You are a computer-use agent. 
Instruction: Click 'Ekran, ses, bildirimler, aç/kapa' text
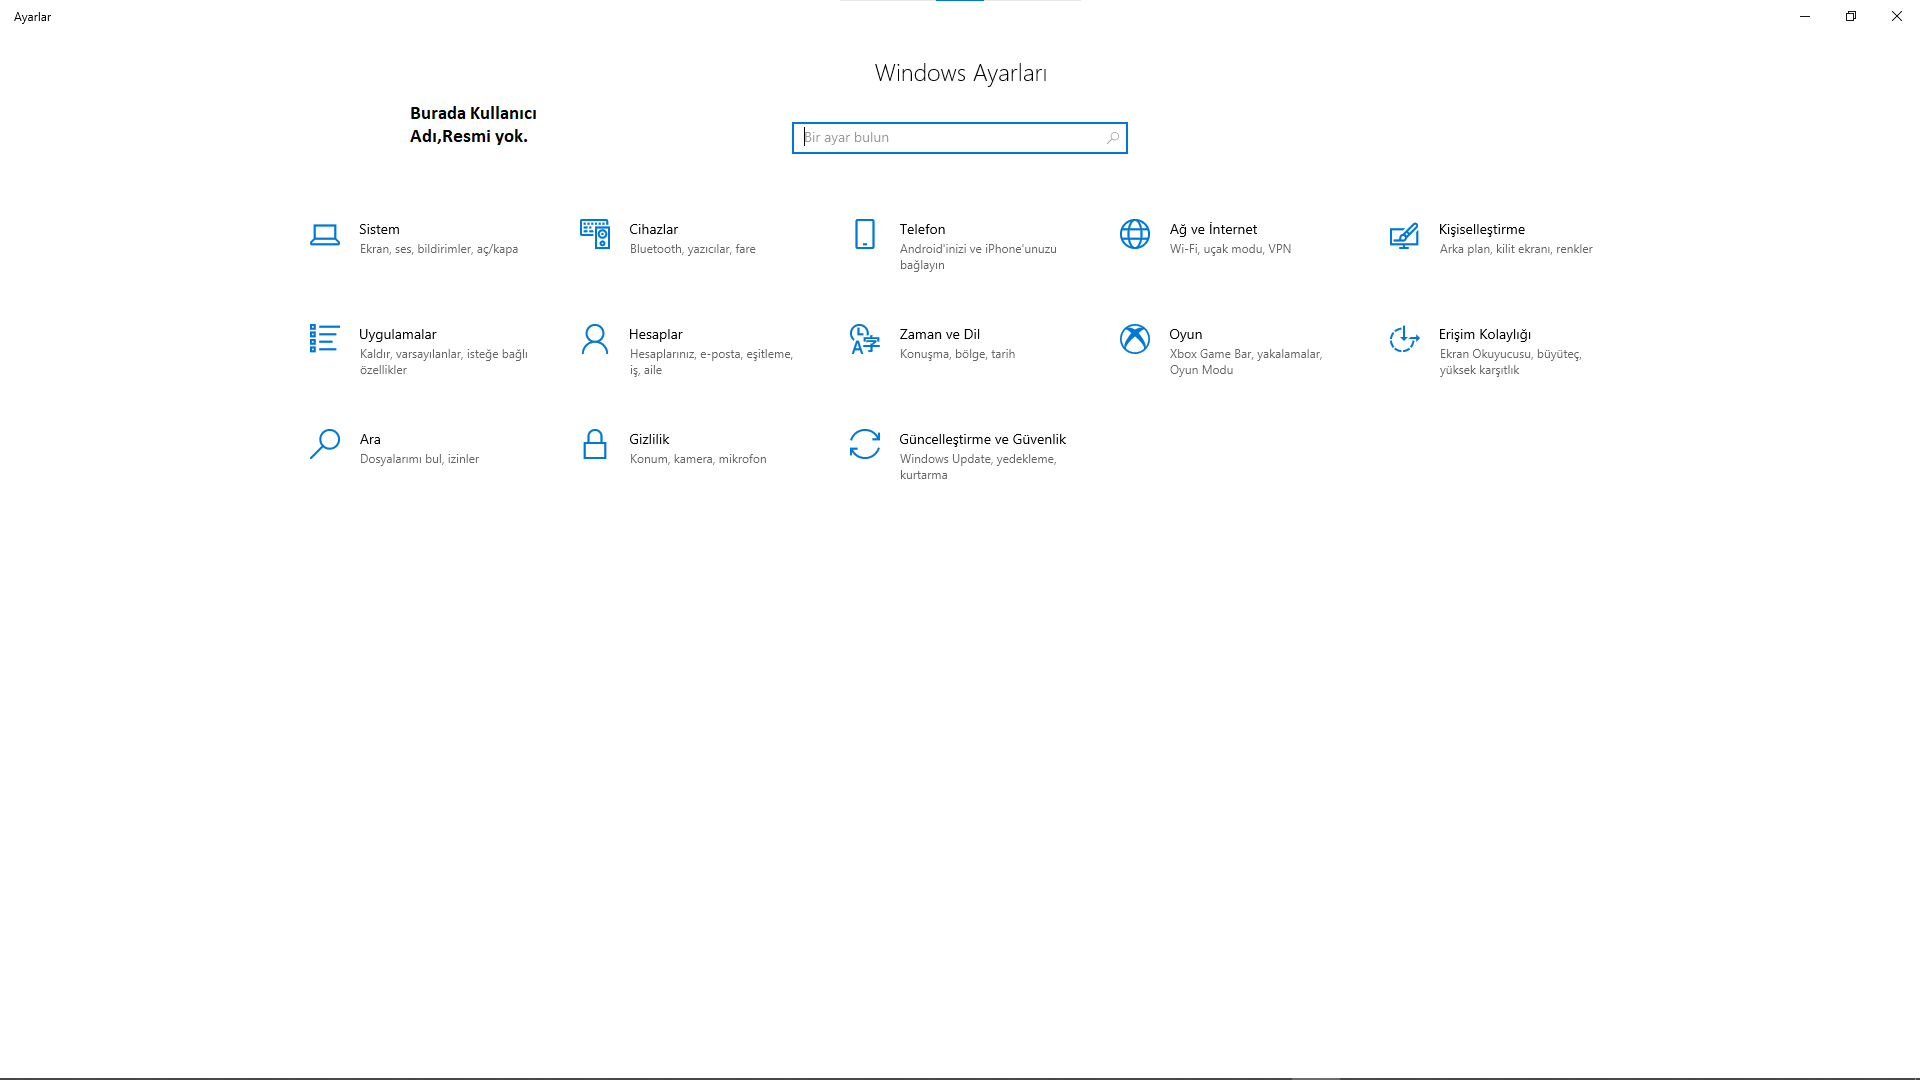(439, 249)
